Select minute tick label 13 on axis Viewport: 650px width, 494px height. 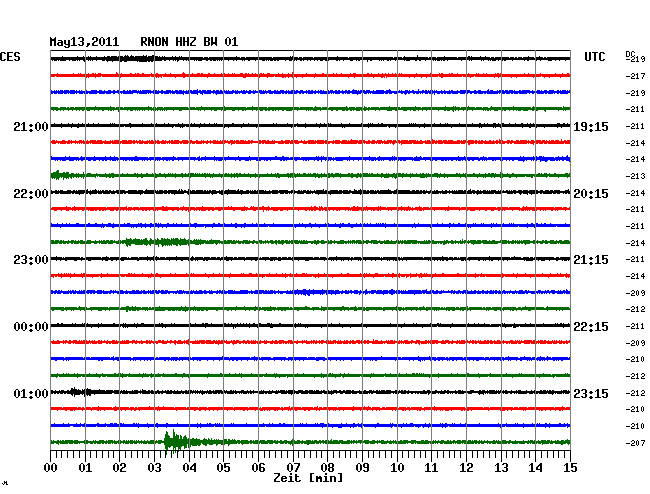tap(501, 467)
